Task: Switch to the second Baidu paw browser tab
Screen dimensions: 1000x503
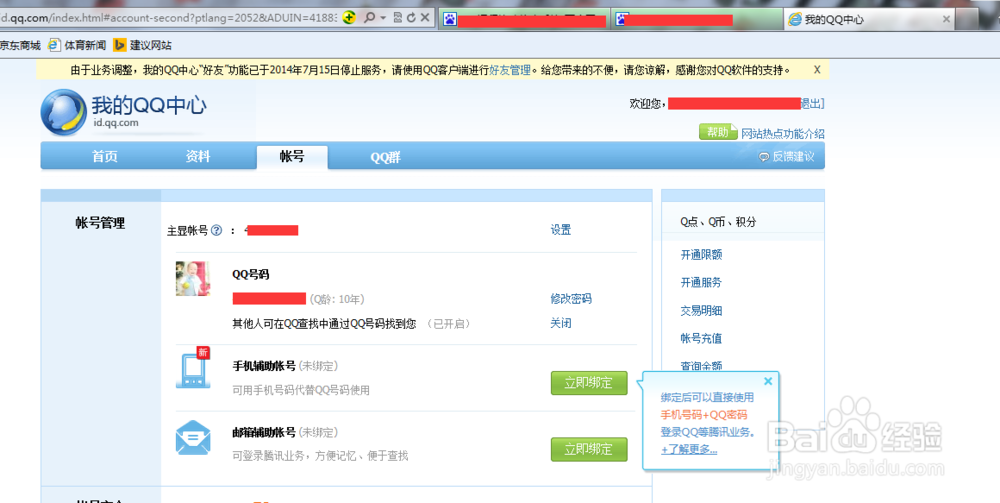Action: click(x=696, y=20)
